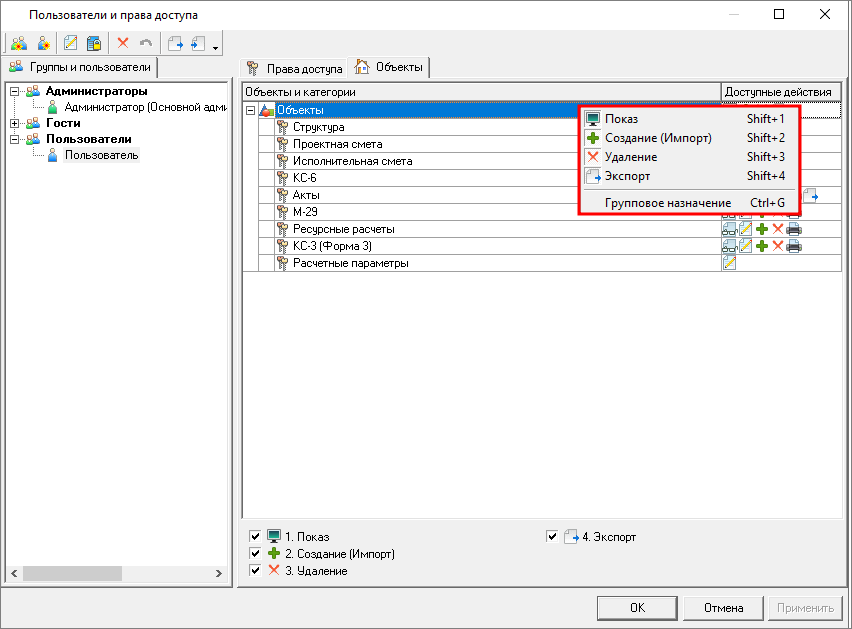Click the add new user toolbar icon
The image size is (852, 629).
click(43, 43)
